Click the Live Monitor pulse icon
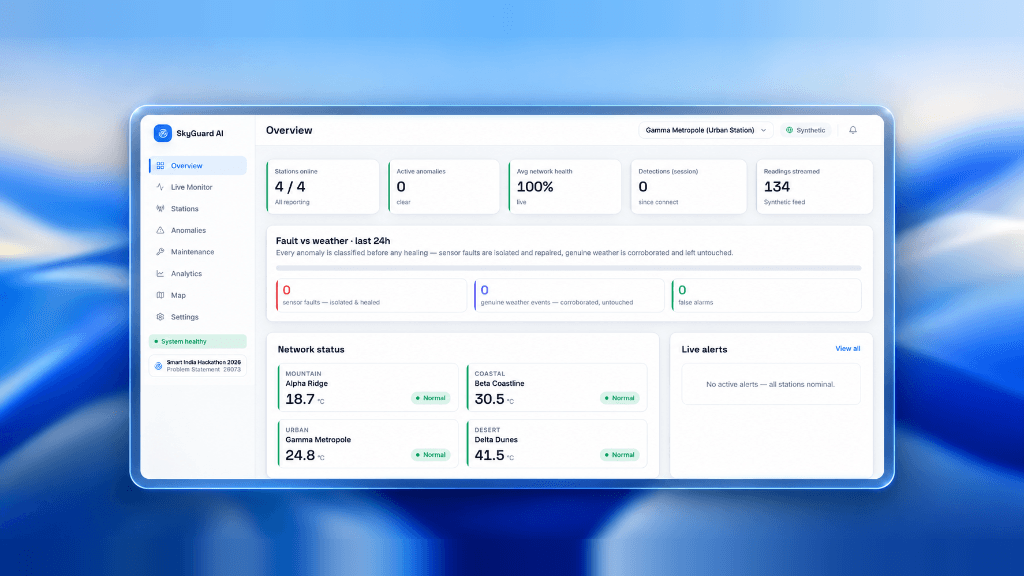The height and width of the screenshot is (576, 1024). point(160,187)
